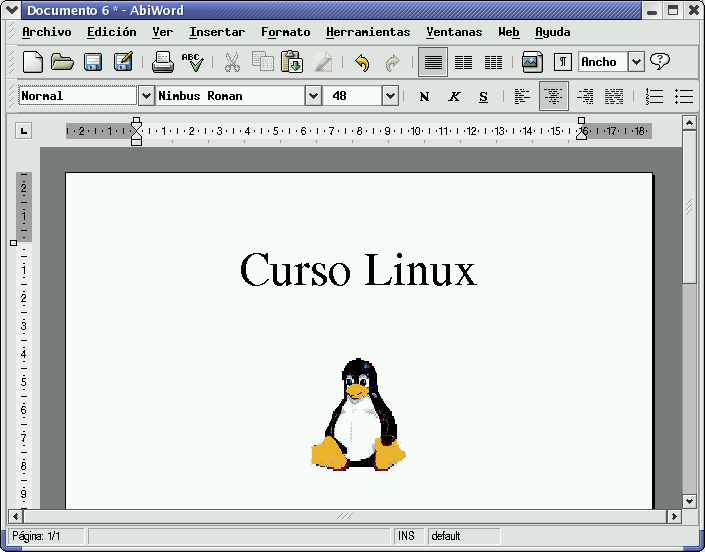The image size is (705, 552).
Task: Open the Ventanas menu
Action: coord(454,32)
